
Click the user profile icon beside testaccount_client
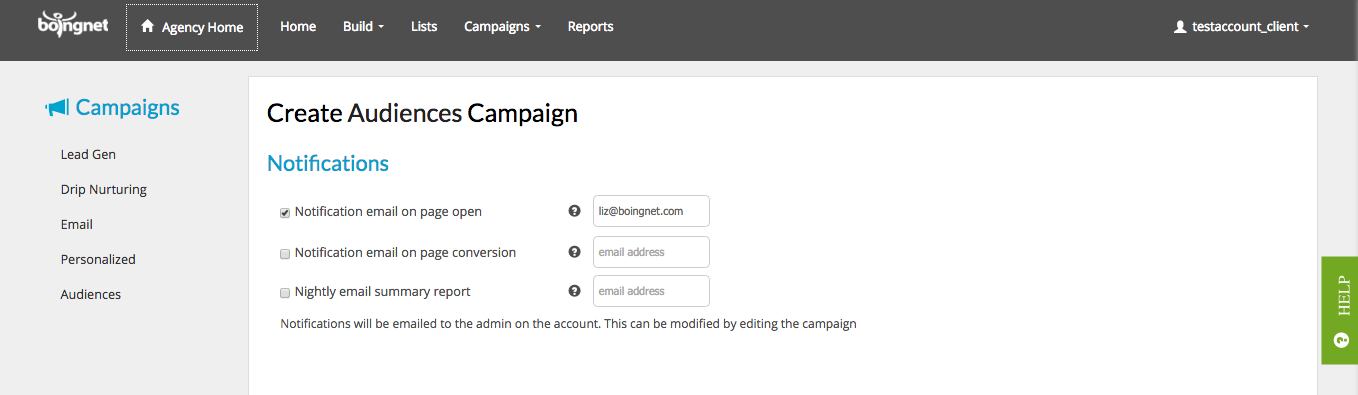(1180, 27)
